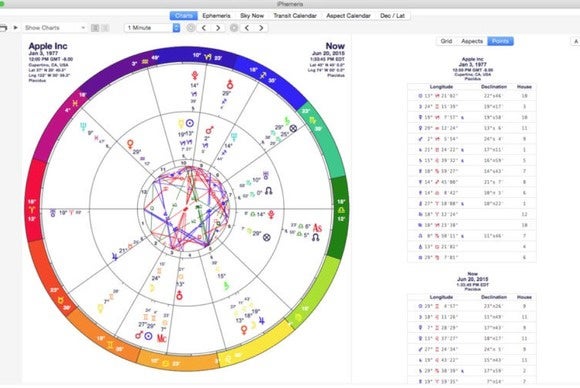
Task: Open the 1 Minute interval dropdown
Action: click(152, 28)
